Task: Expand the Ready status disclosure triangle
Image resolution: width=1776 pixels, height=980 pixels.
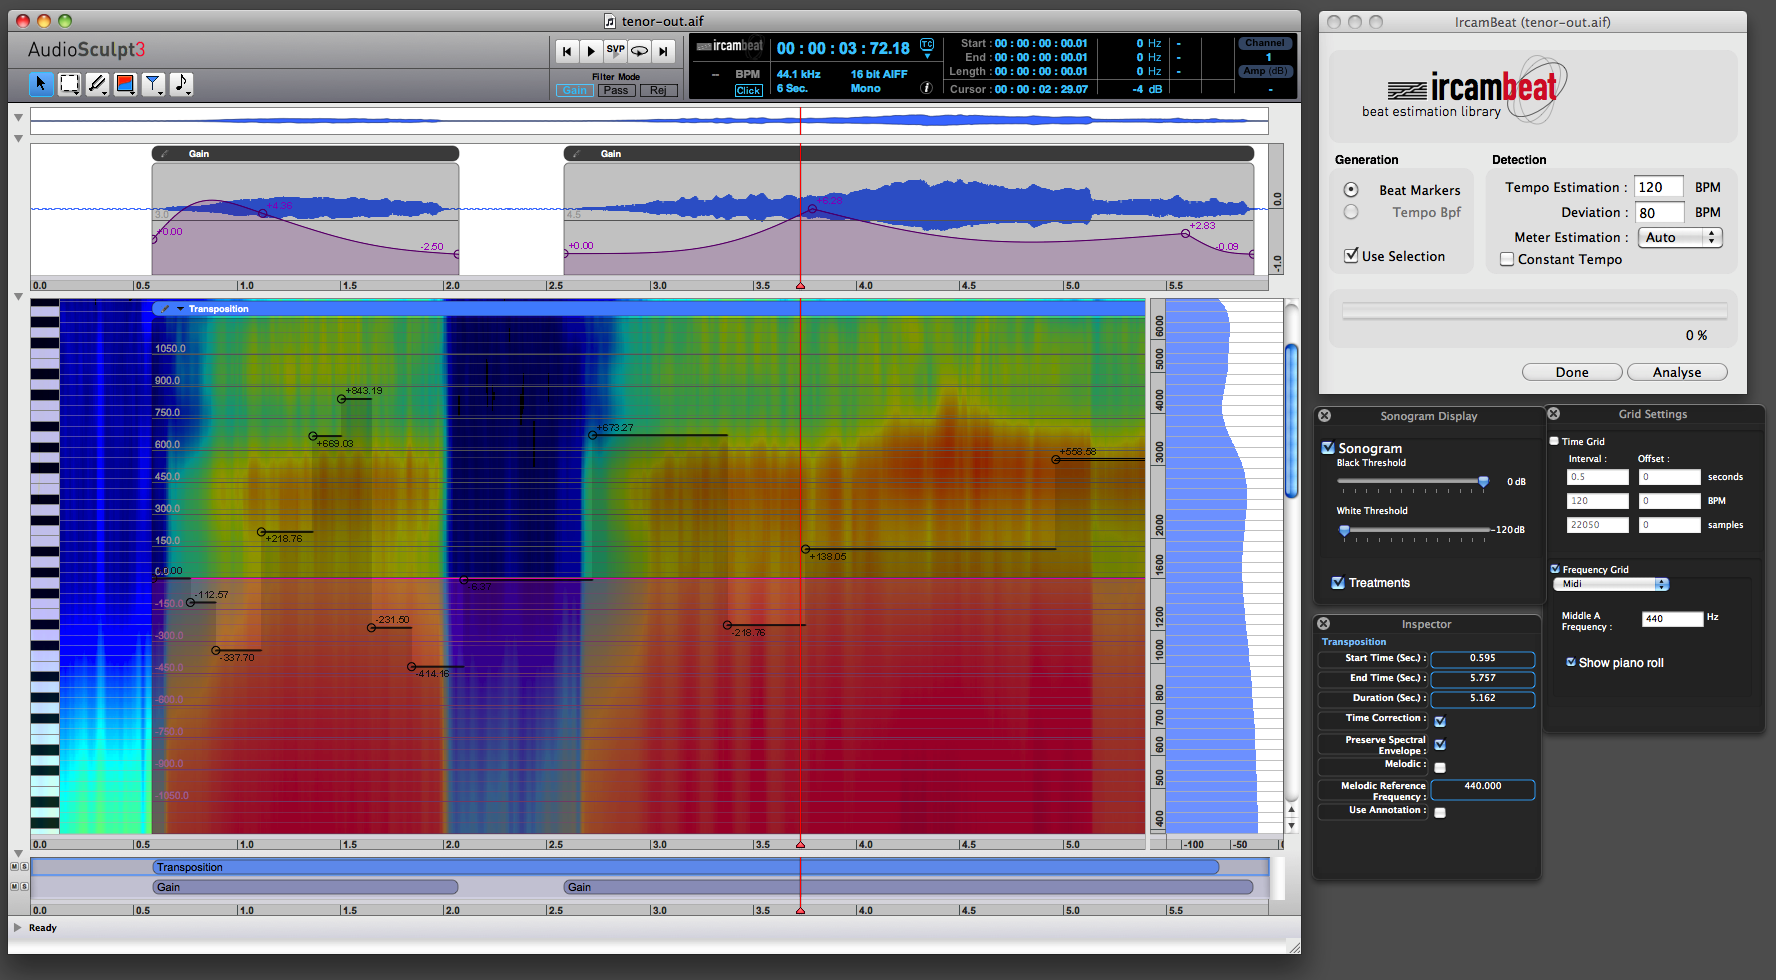Action: [x=17, y=927]
